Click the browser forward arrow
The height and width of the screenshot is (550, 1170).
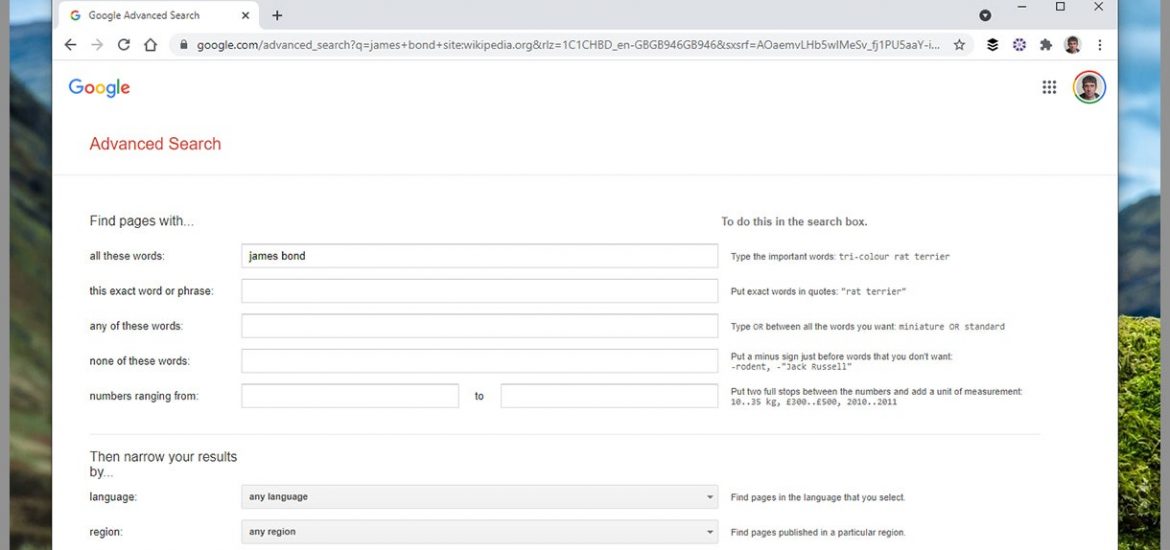point(97,45)
